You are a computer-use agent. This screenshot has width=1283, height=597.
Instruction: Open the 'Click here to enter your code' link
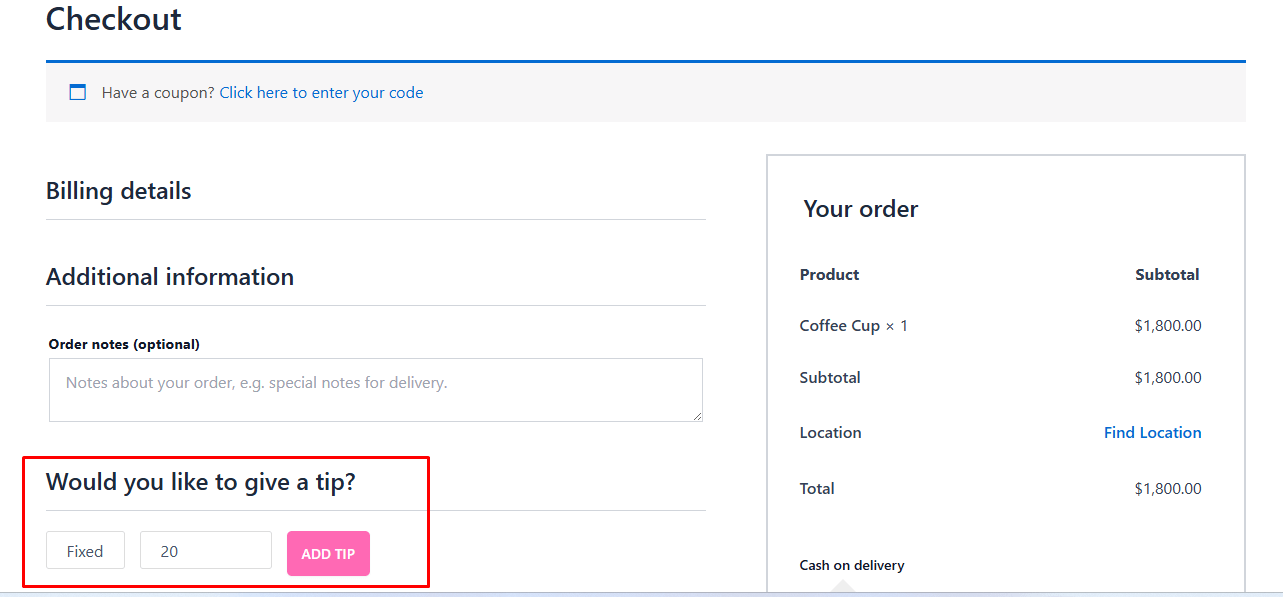[x=321, y=93]
